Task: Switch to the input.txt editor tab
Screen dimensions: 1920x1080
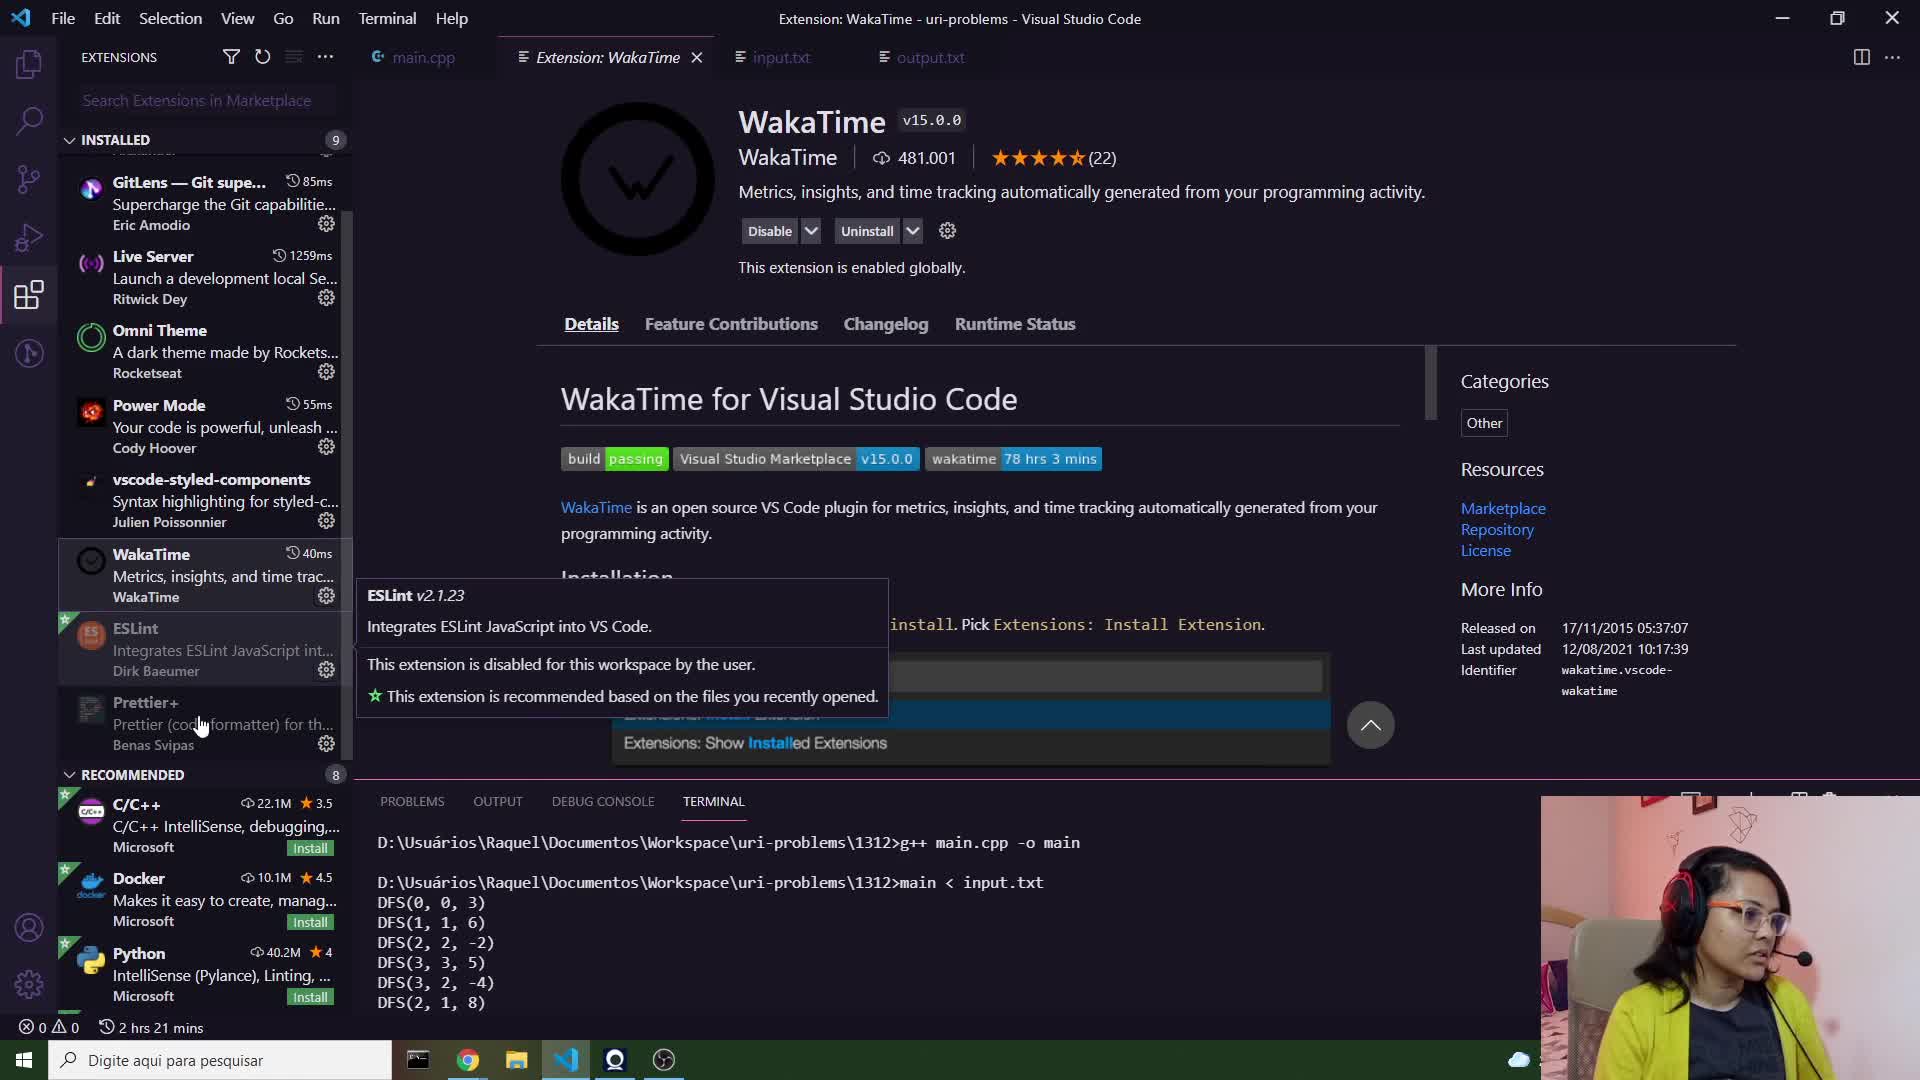Action: tap(781, 57)
